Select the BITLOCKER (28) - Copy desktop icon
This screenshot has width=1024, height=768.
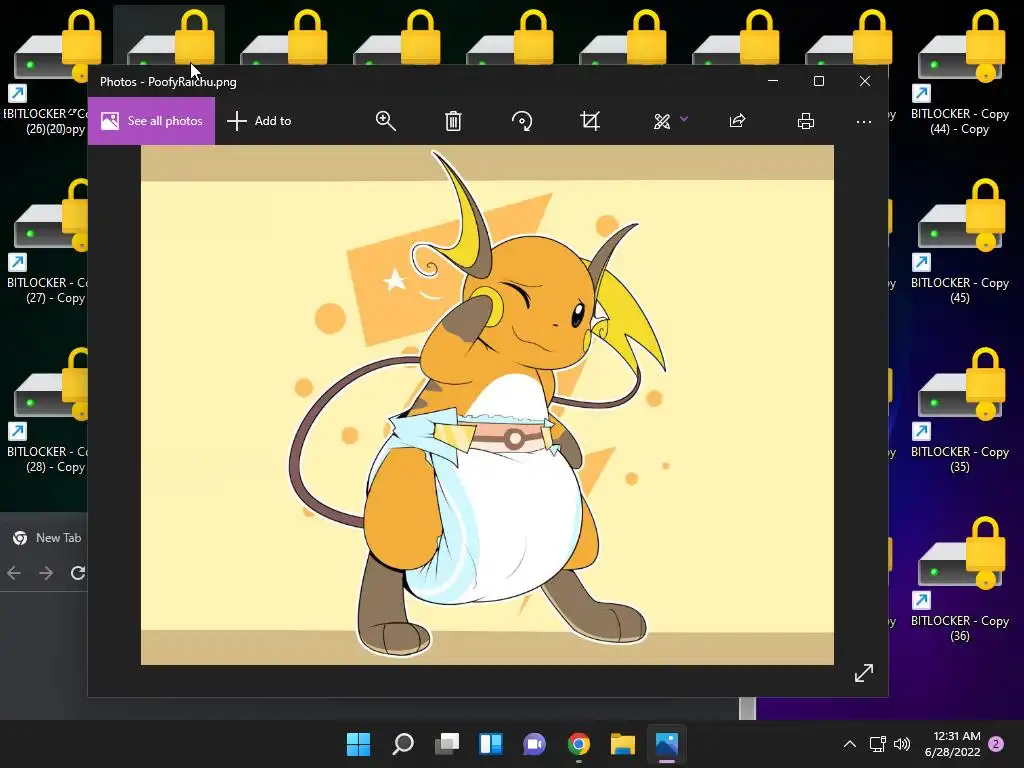pyautogui.click(x=46, y=413)
